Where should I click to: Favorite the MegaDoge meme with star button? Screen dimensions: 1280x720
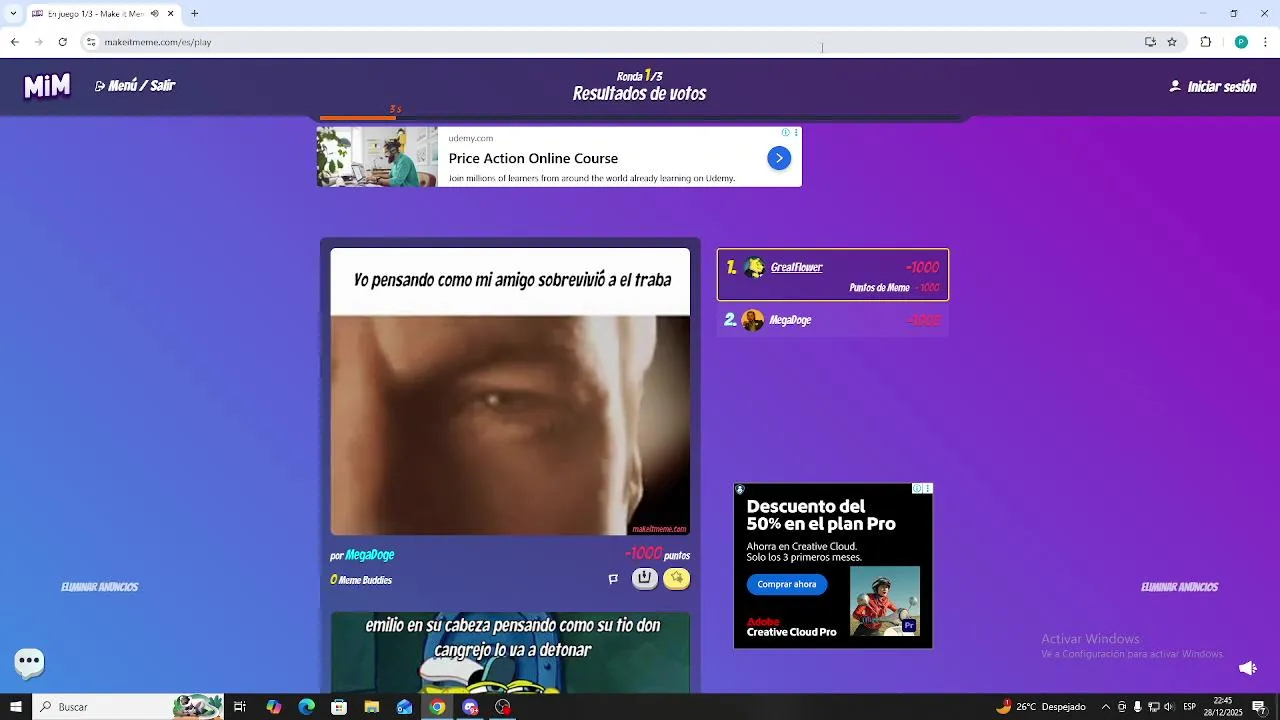click(x=677, y=579)
